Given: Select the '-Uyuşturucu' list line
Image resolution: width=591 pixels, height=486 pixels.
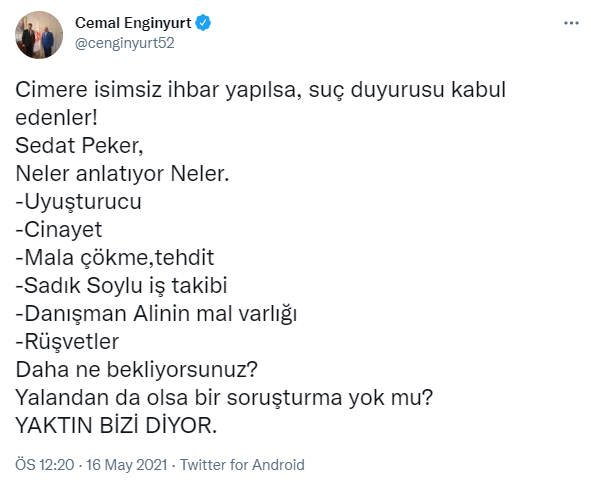Looking at the screenshot, I should click(78, 202).
